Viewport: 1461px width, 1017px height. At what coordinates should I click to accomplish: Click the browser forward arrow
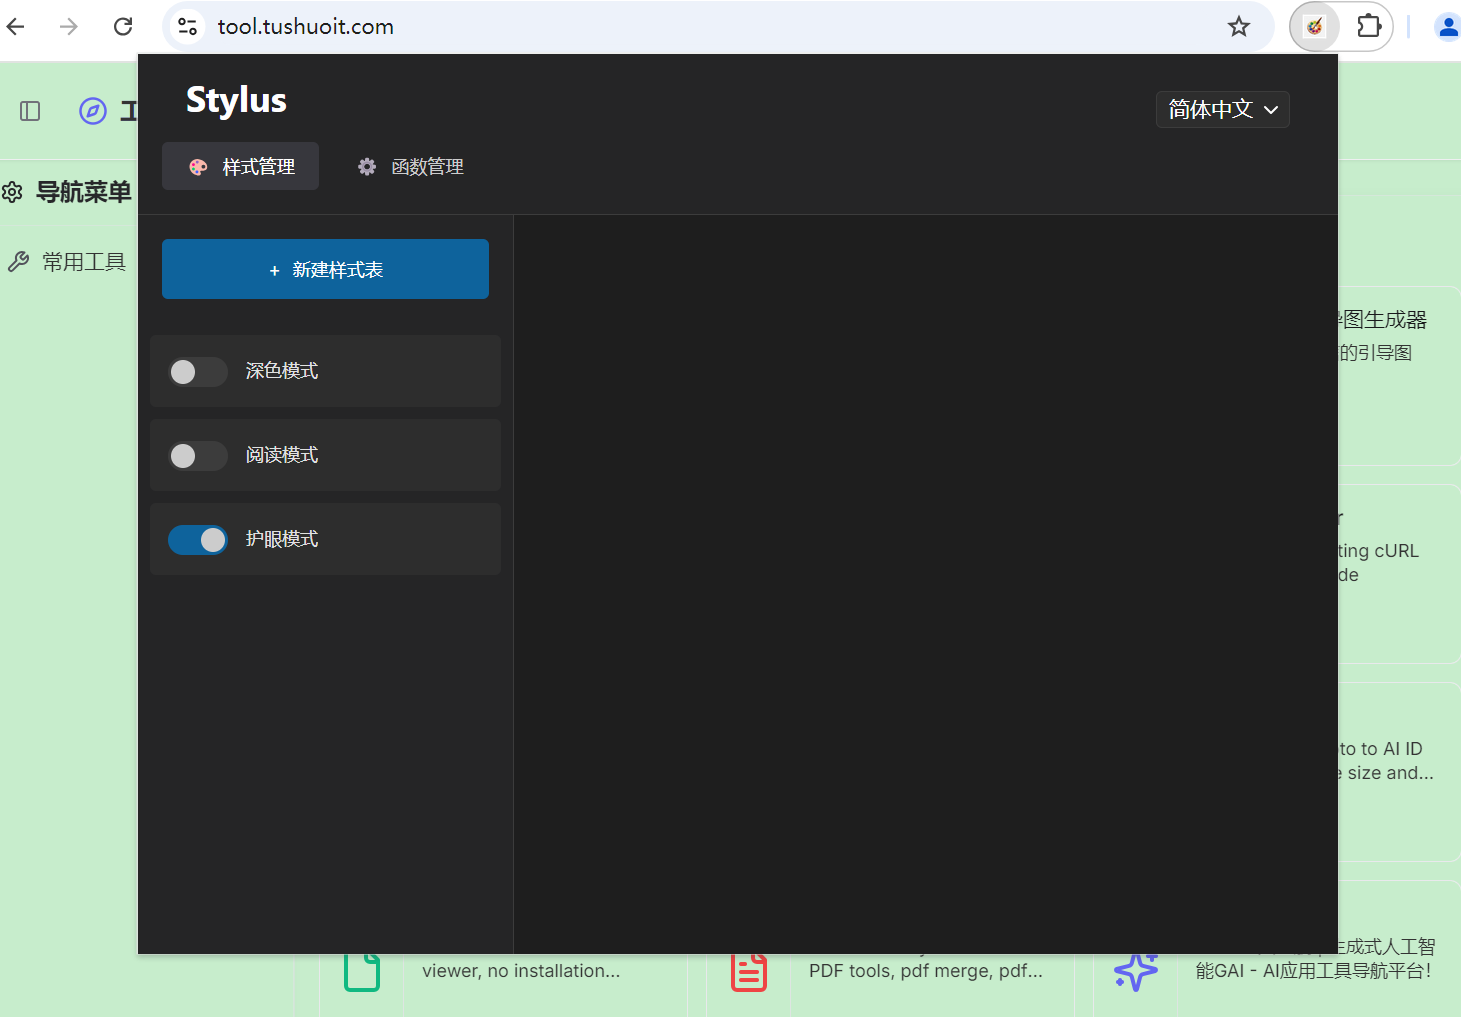coord(69,26)
